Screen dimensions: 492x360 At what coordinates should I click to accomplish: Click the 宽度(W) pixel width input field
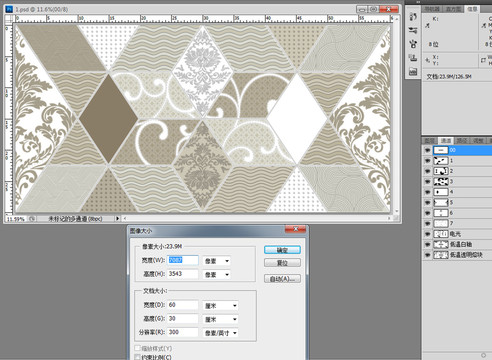183,260
